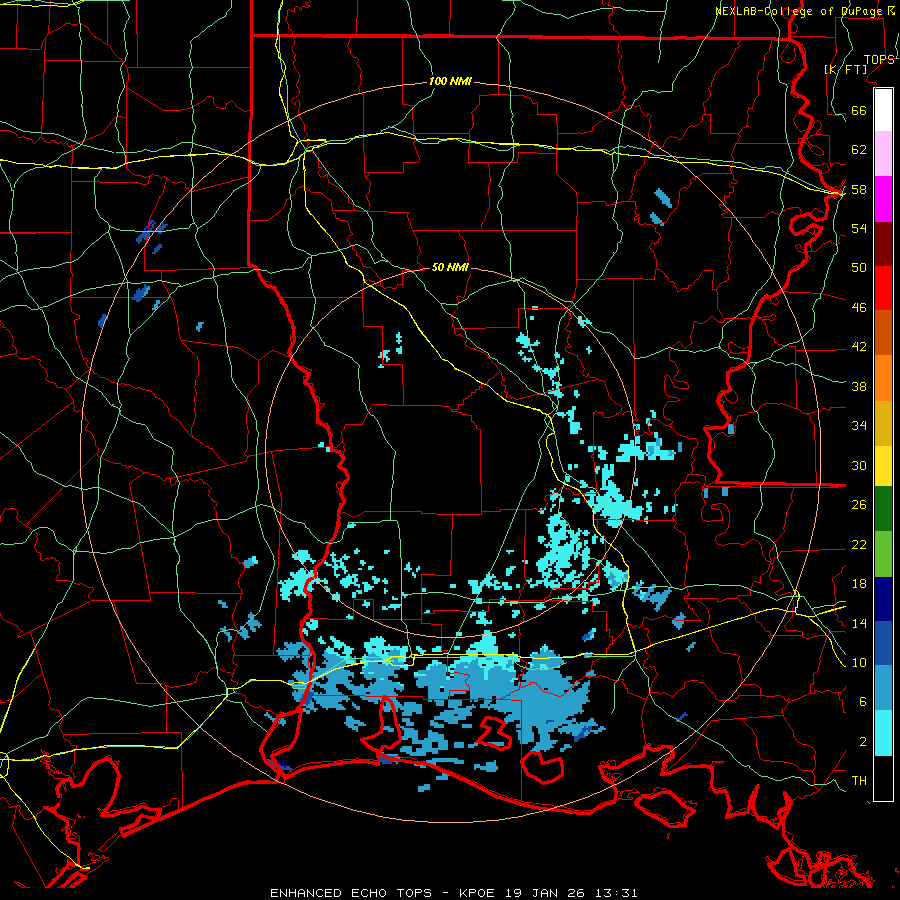
Task: Select the dark red legend swatch
Action: (883, 244)
